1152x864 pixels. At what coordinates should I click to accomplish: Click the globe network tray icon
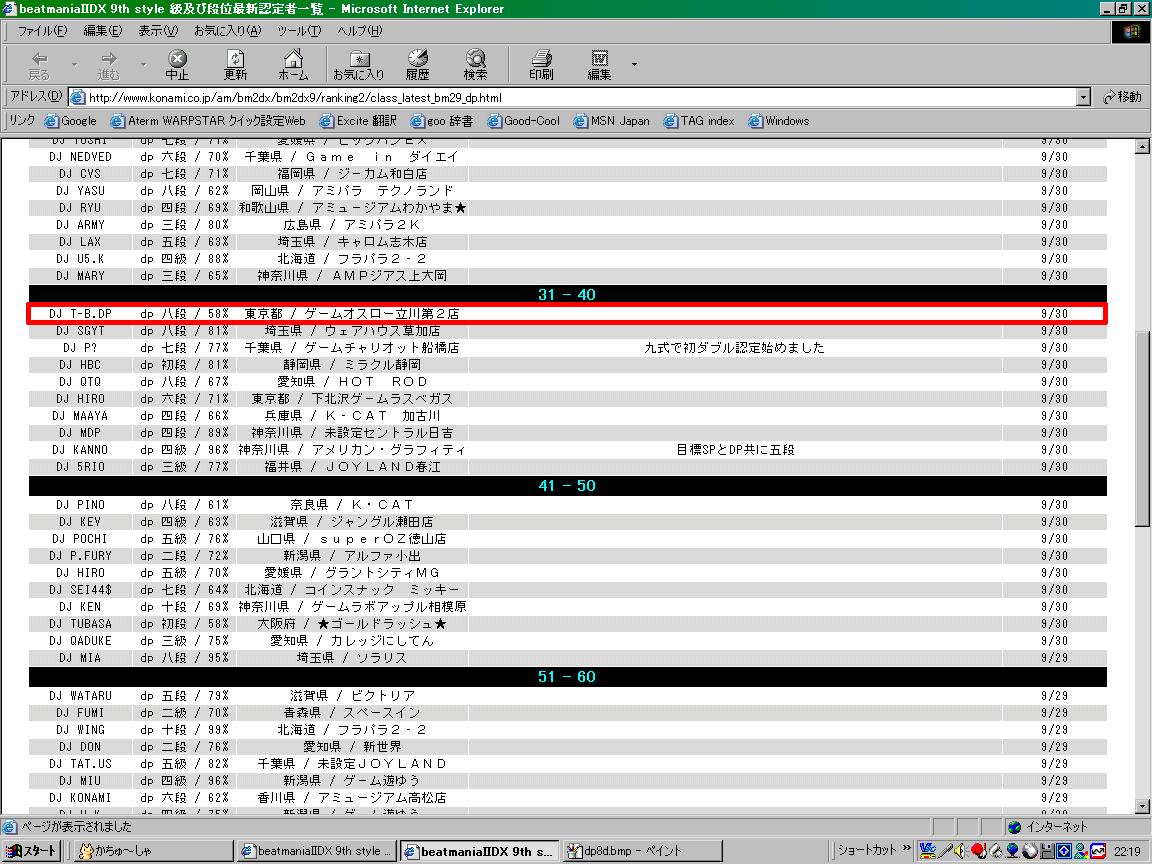pos(1012,851)
